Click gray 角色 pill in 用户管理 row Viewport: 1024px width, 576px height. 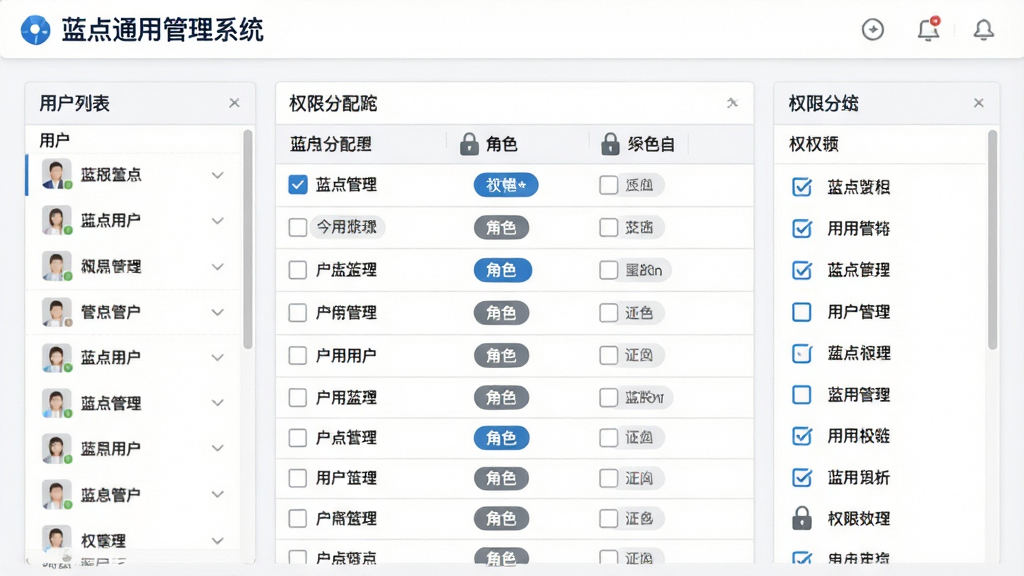pyautogui.click(x=502, y=478)
